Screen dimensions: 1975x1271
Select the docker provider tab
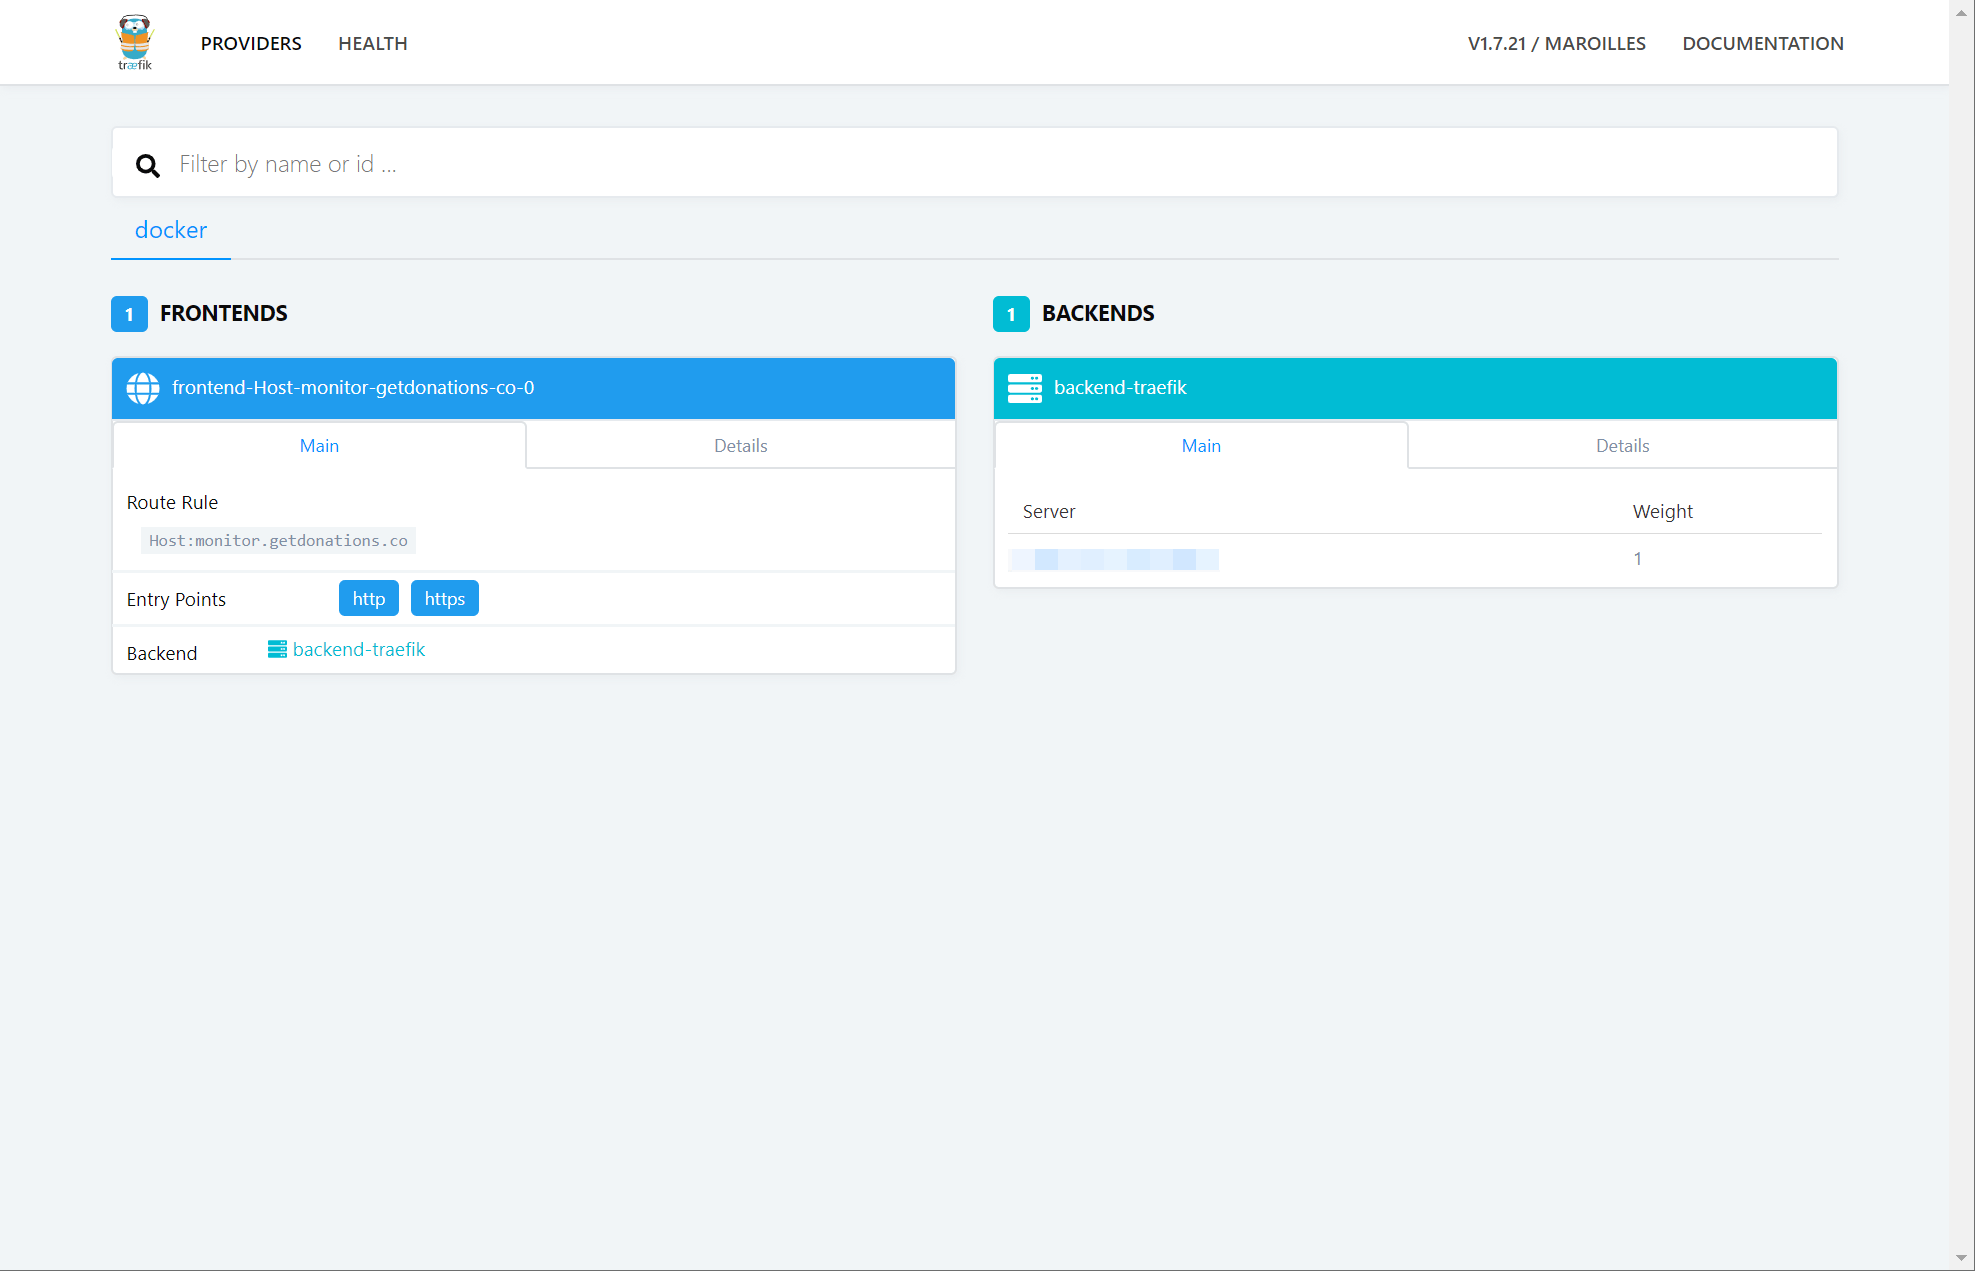click(171, 230)
